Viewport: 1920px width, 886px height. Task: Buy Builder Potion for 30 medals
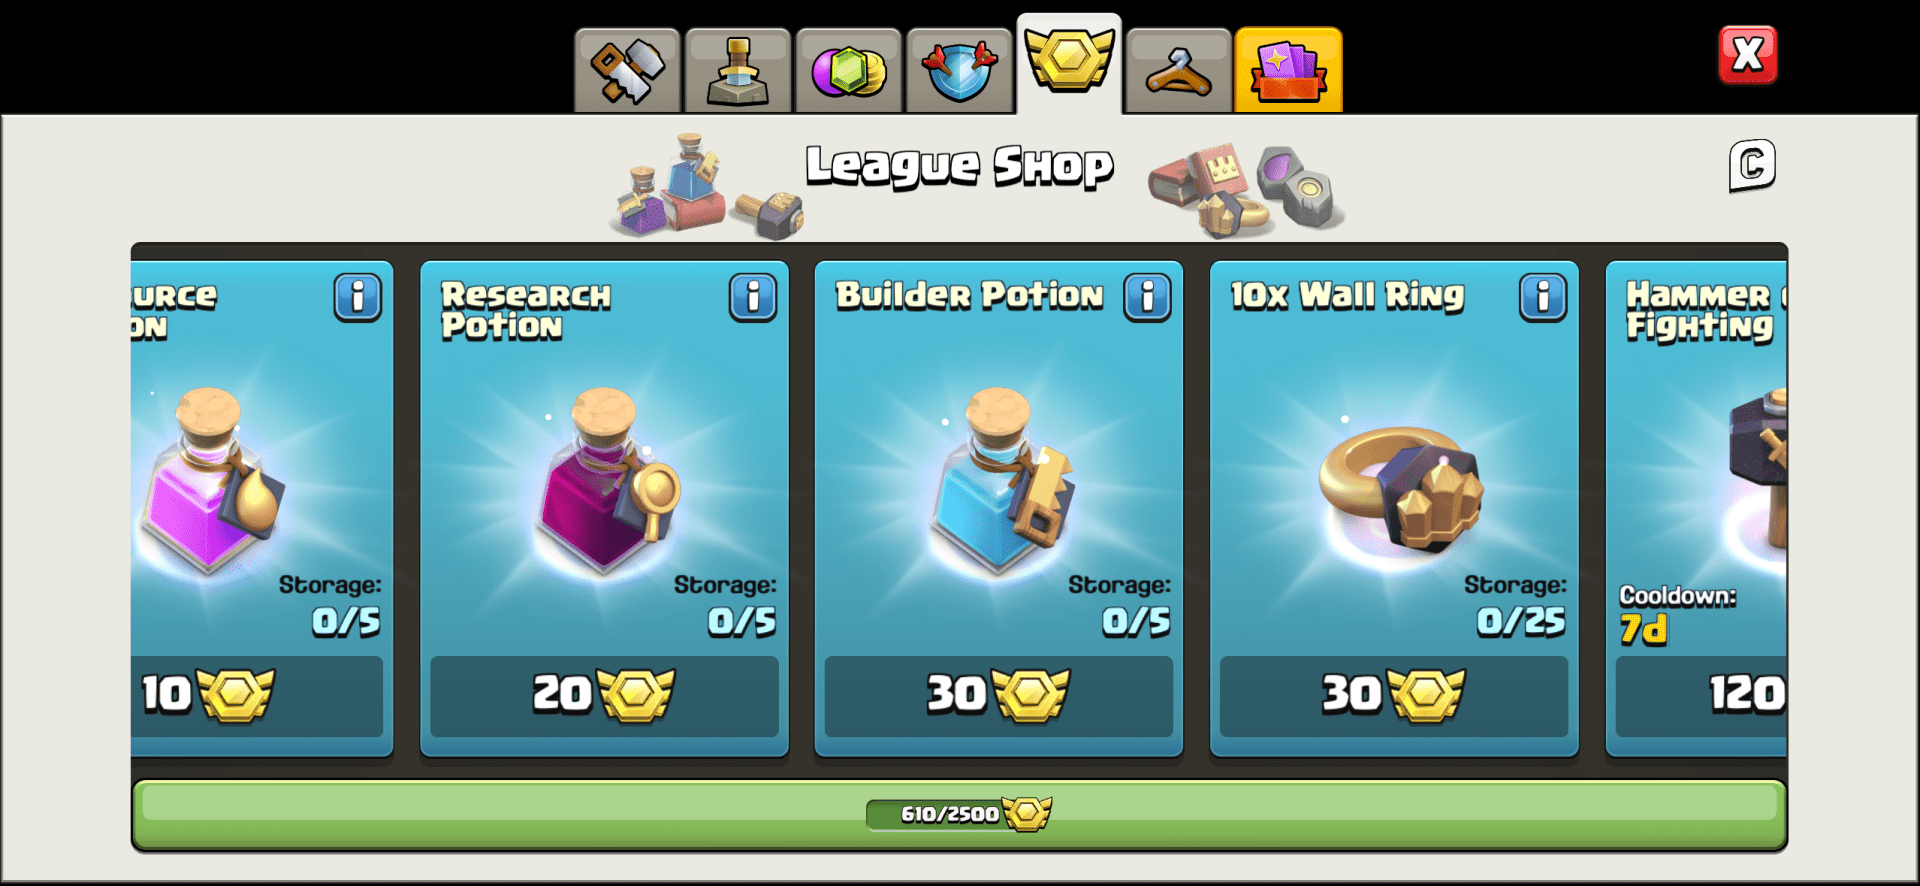[x=998, y=696]
